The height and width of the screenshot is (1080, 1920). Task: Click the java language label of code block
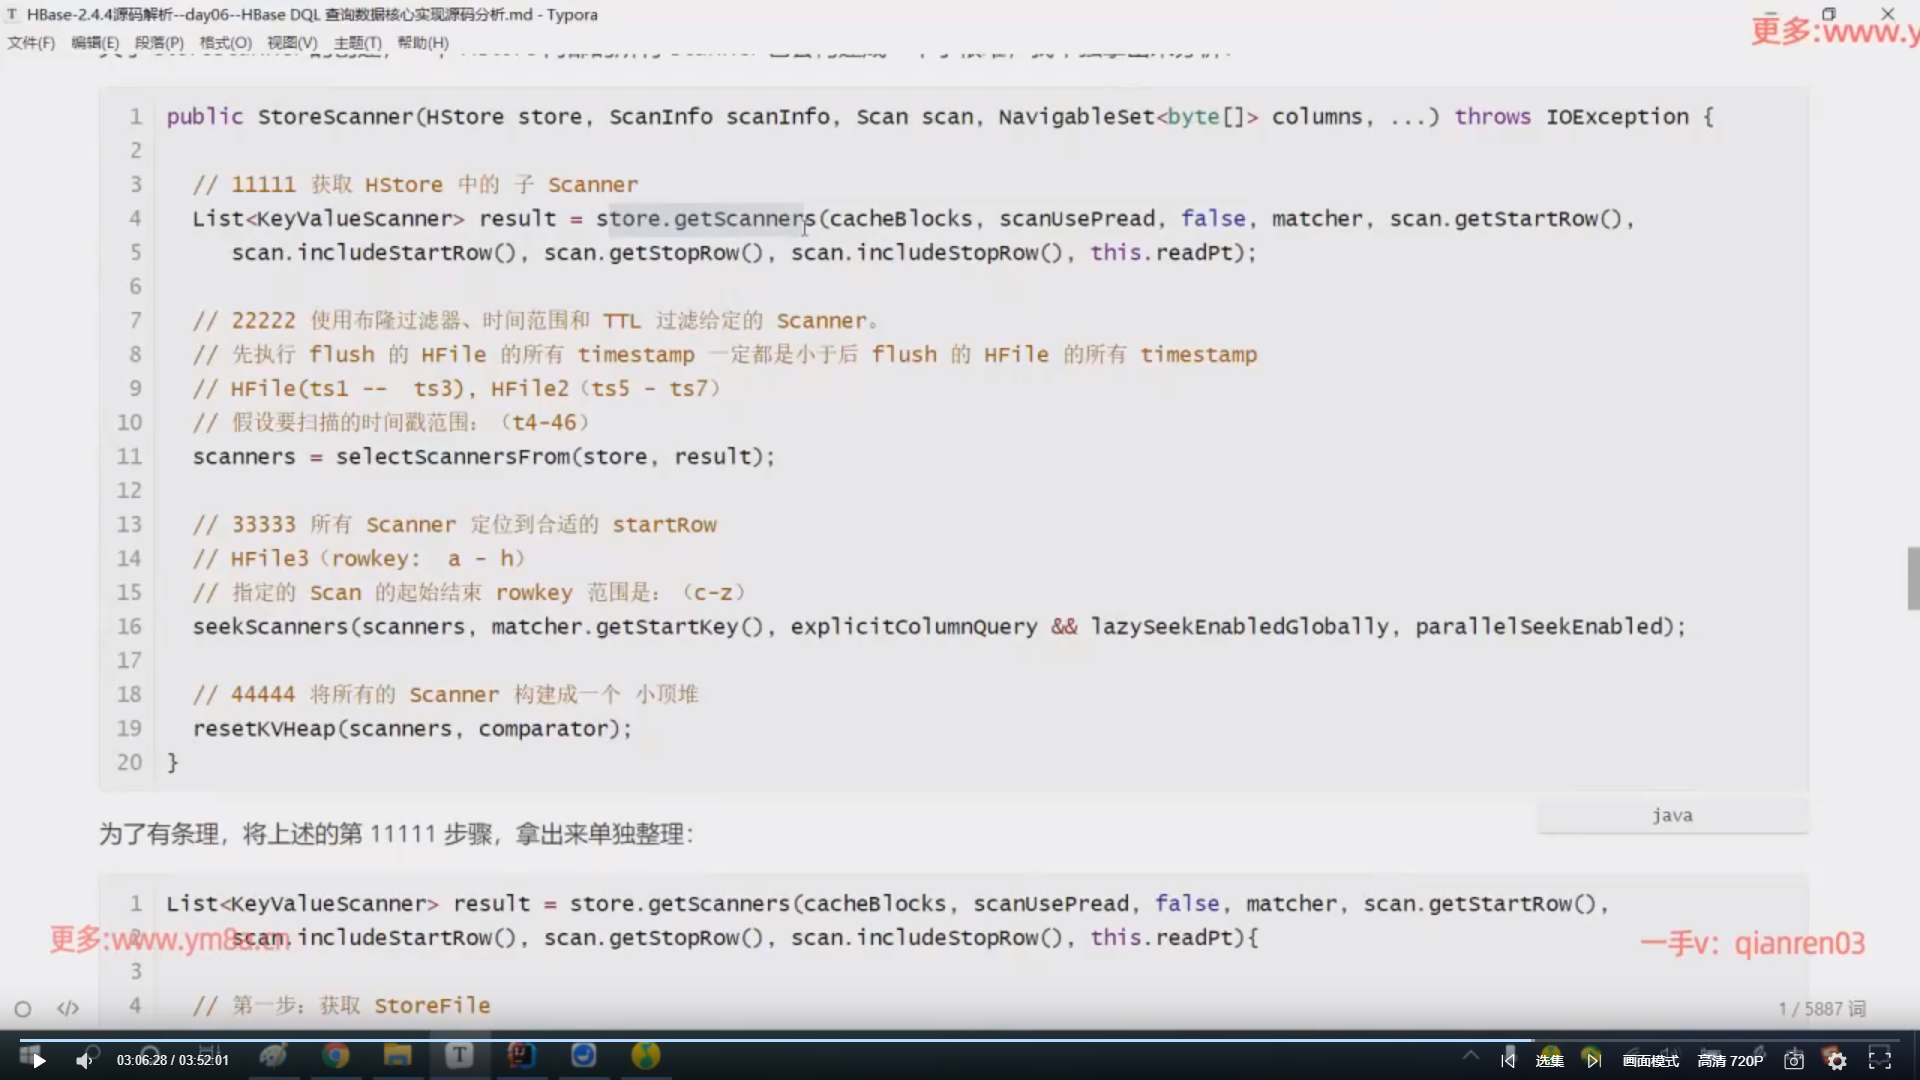coord(1672,815)
